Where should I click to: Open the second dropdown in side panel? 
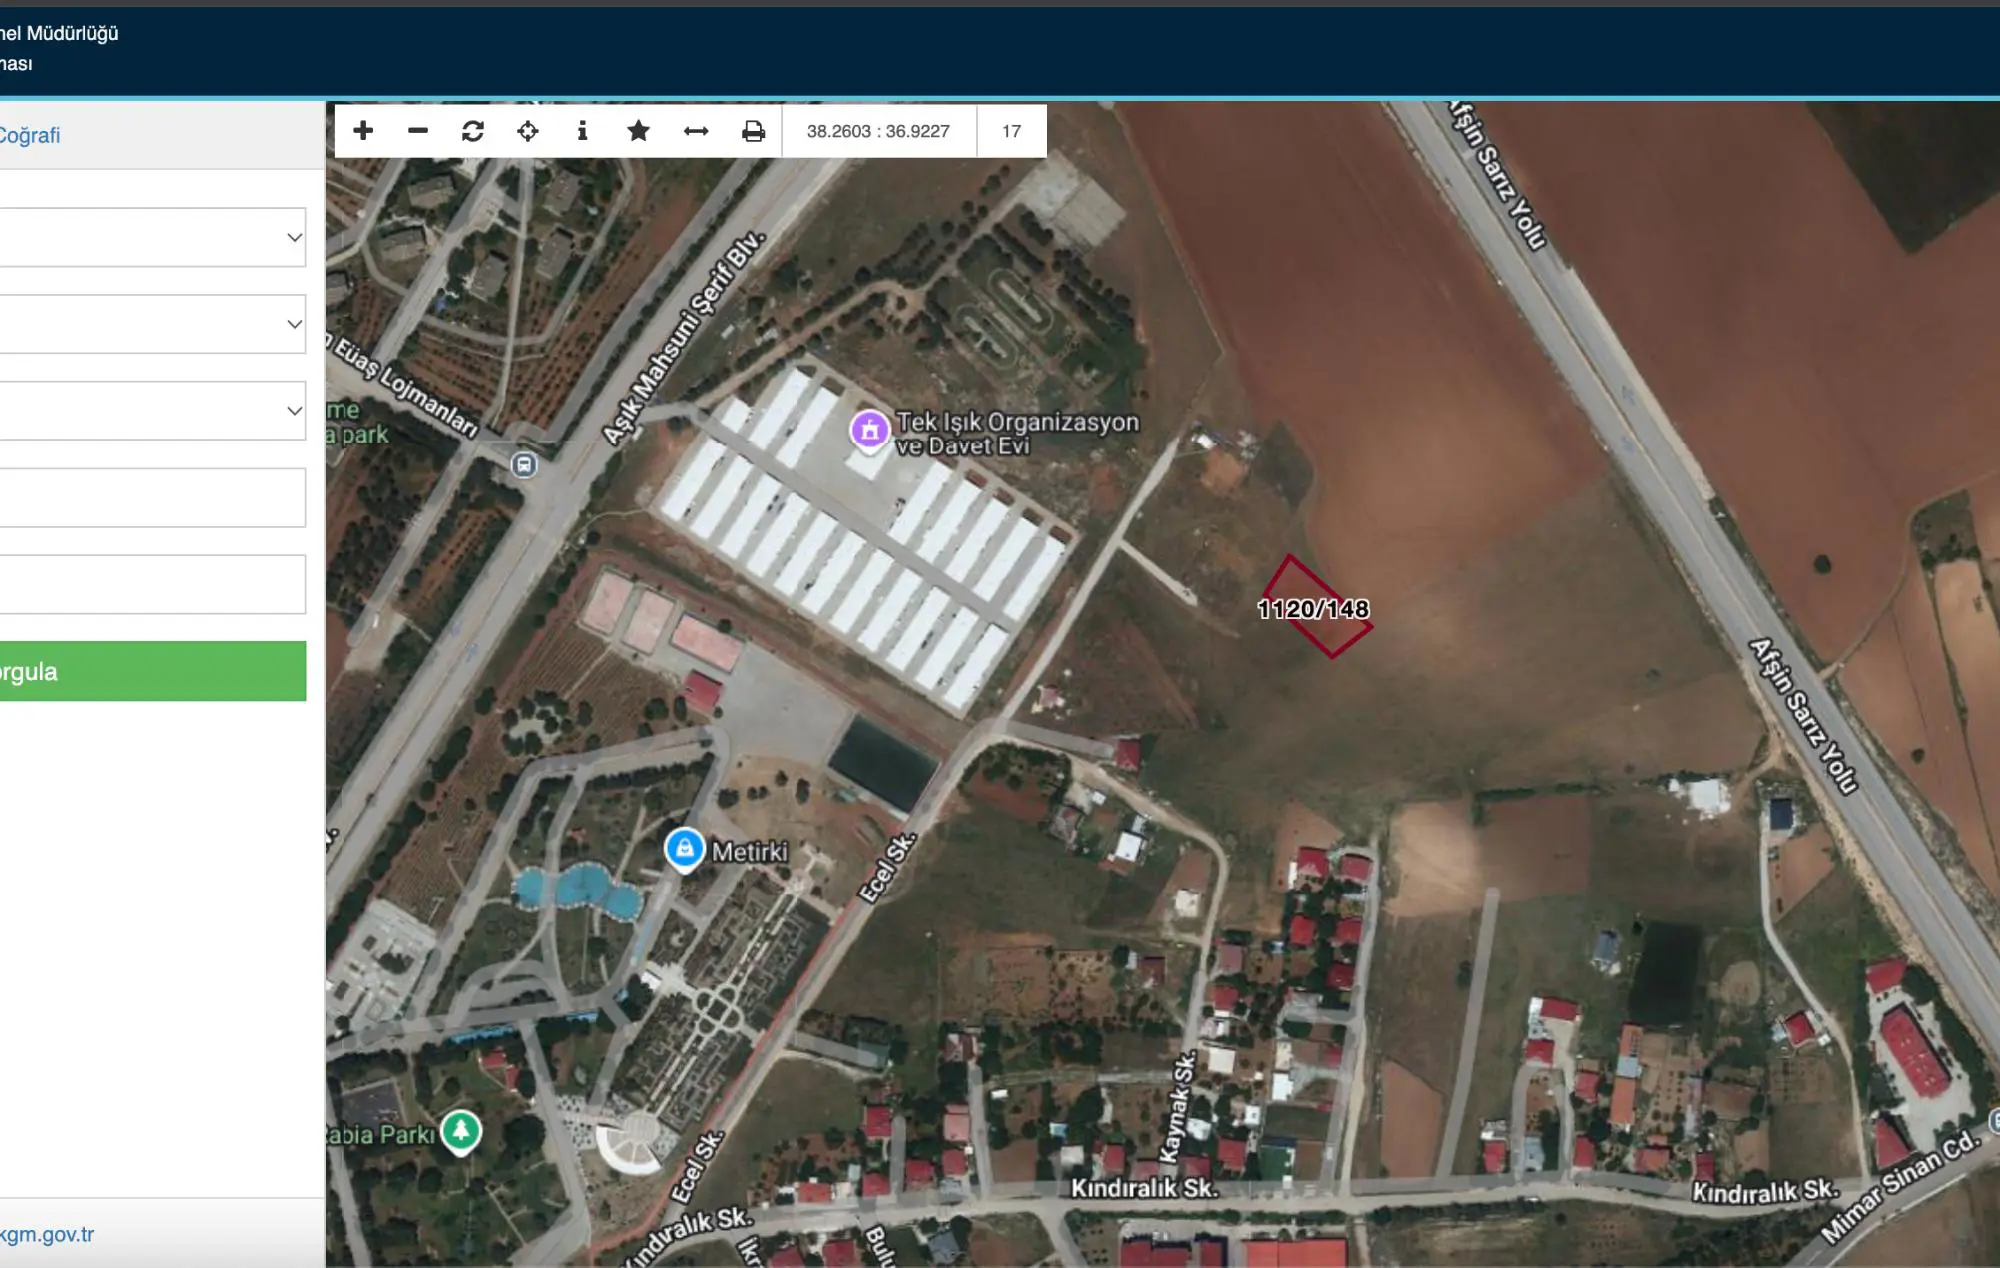click(x=152, y=324)
